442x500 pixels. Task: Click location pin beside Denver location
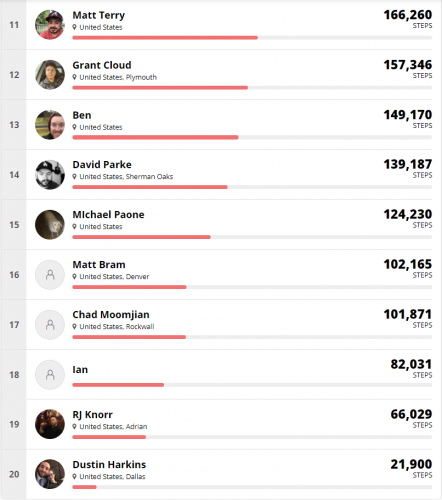(x=75, y=276)
